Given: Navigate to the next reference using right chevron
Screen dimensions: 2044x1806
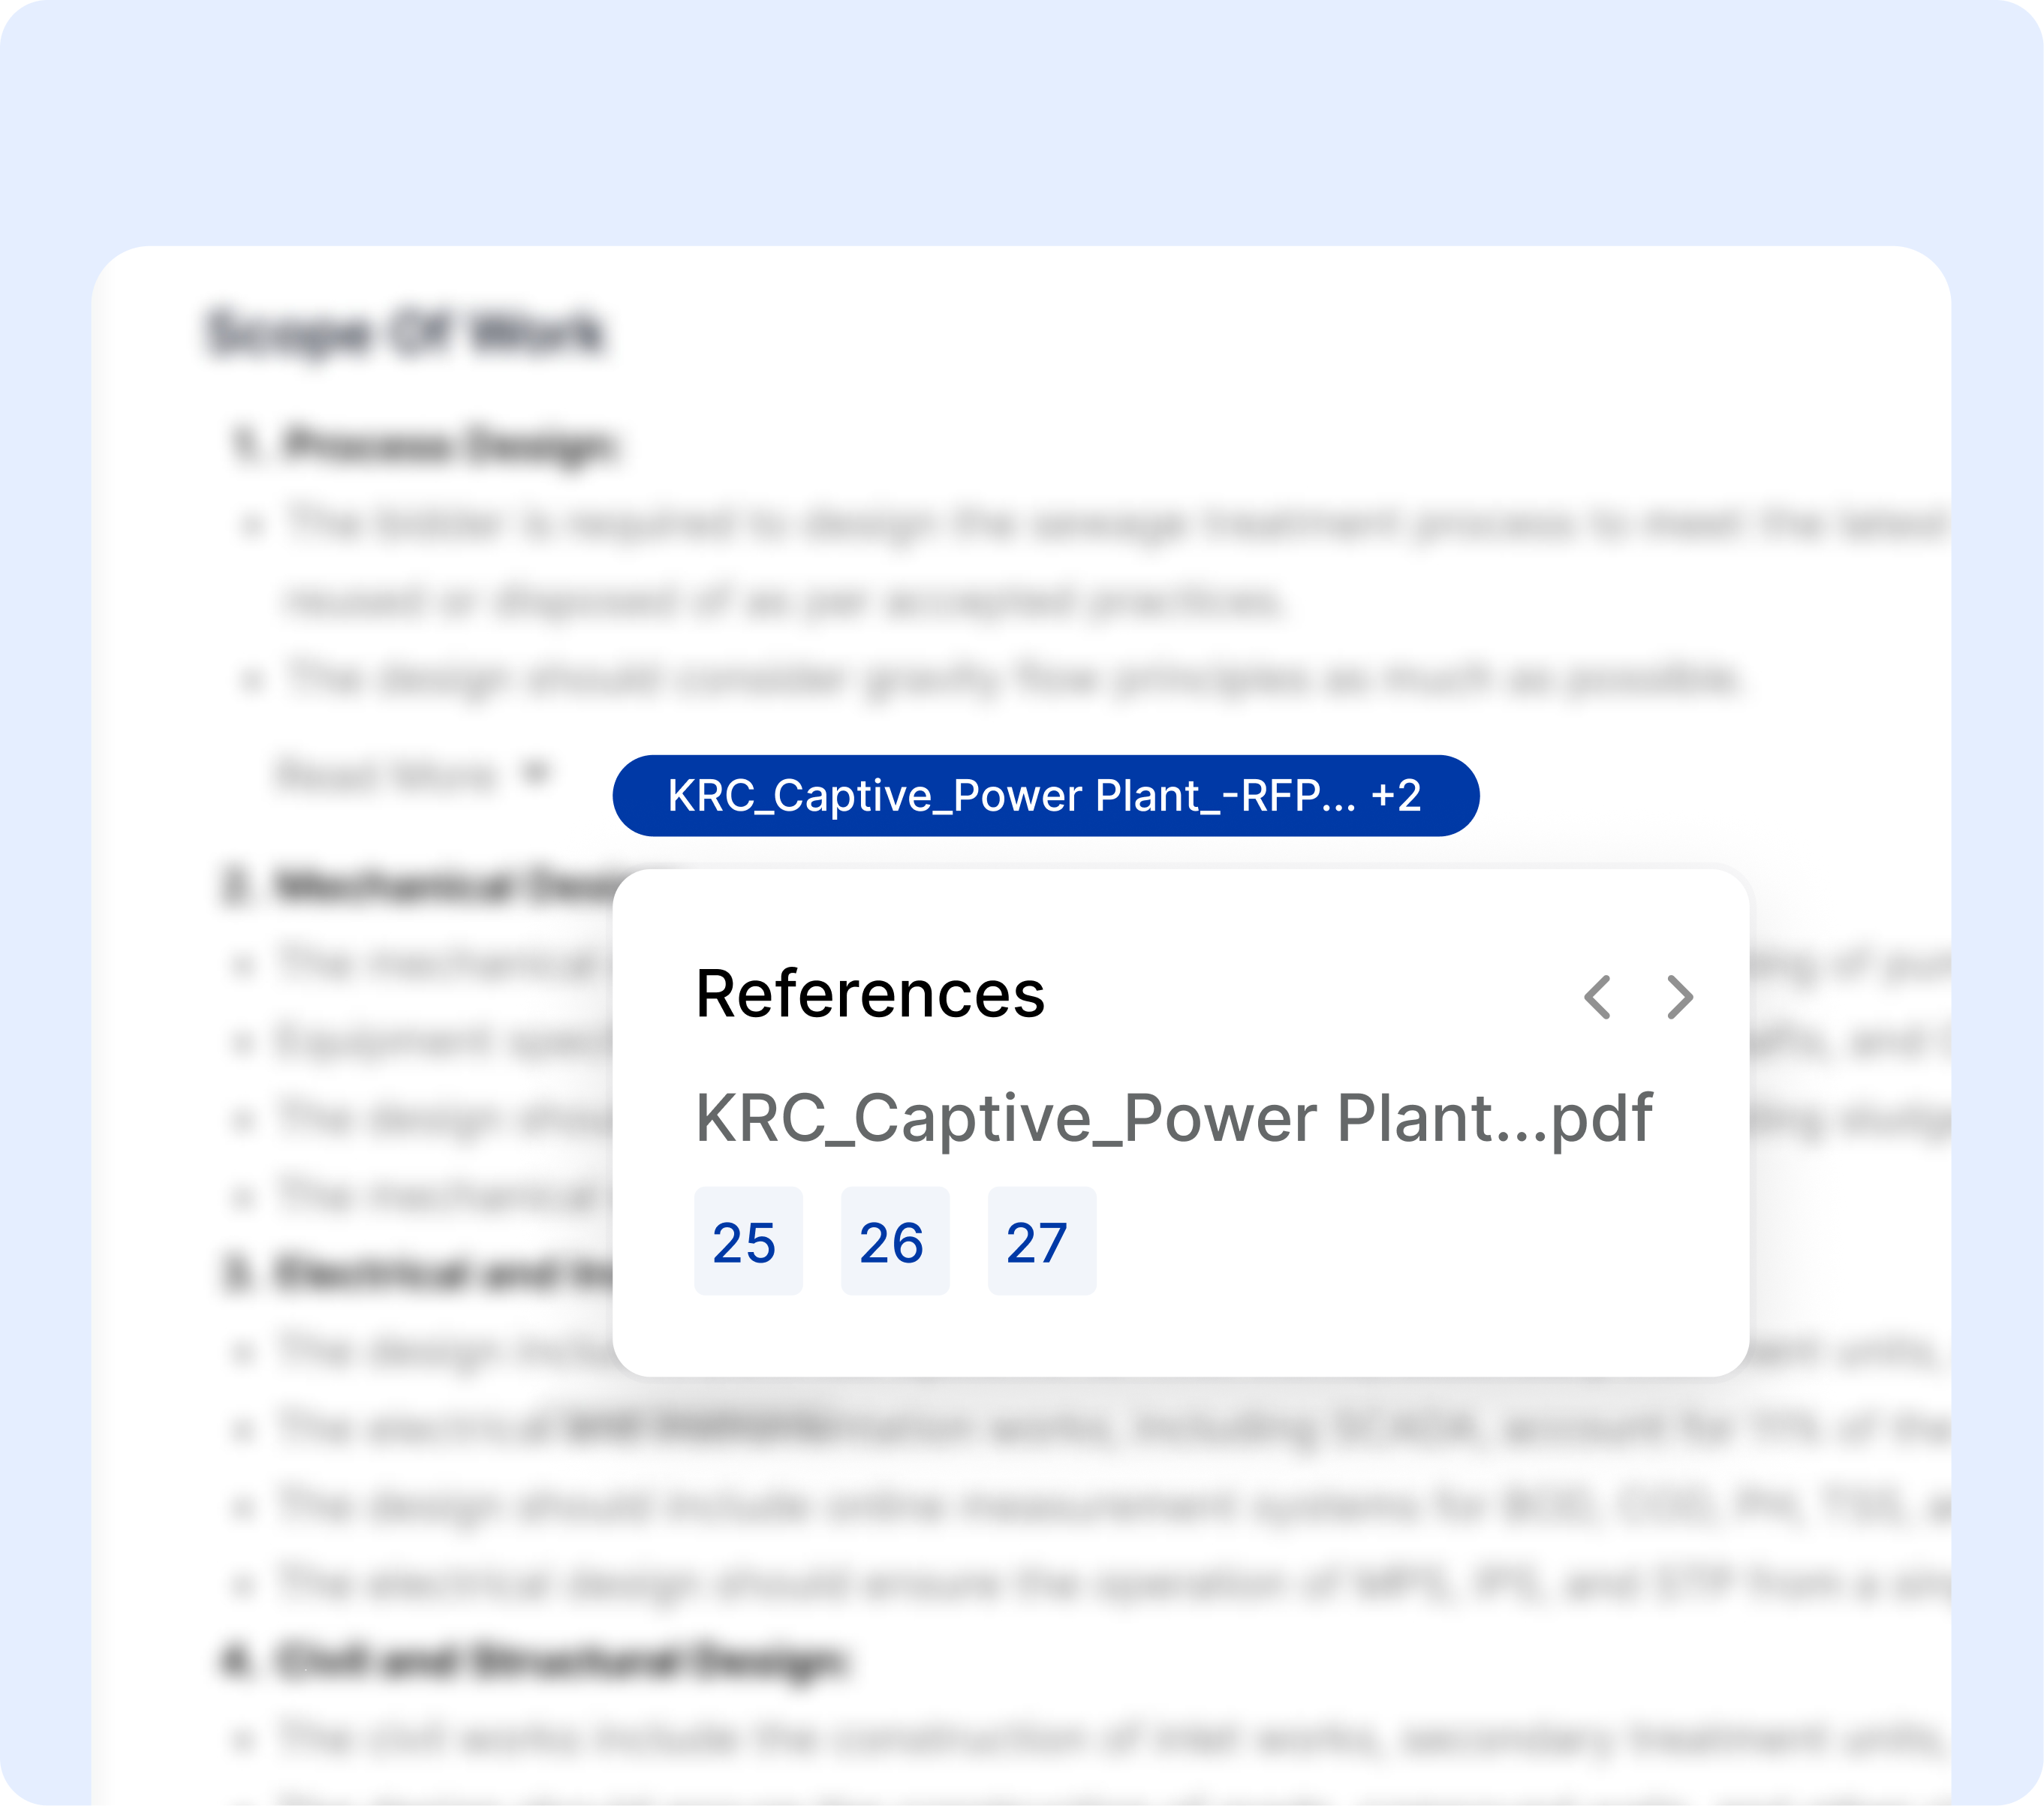Looking at the screenshot, I should point(1680,995).
